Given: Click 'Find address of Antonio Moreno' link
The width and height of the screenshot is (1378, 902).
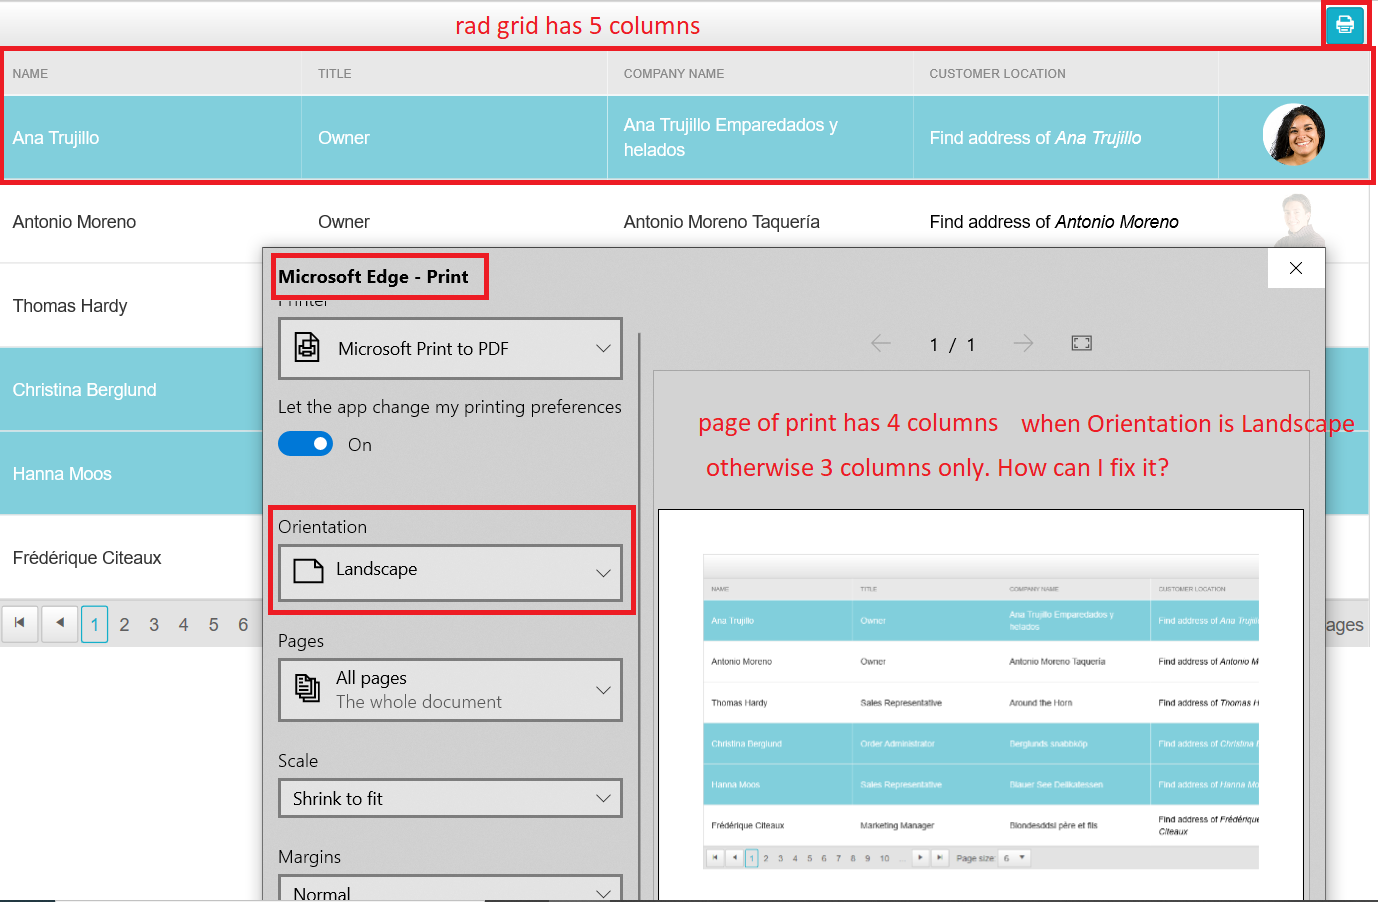Looking at the screenshot, I should pyautogui.click(x=1054, y=222).
